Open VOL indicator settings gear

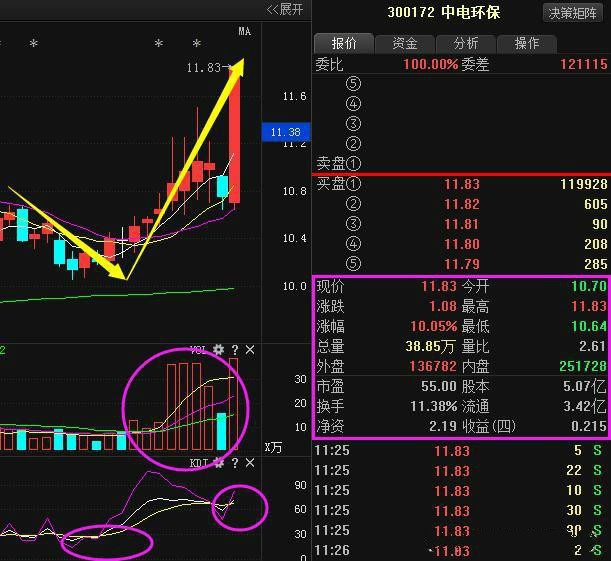pyautogui.click(x=218, y=350)
